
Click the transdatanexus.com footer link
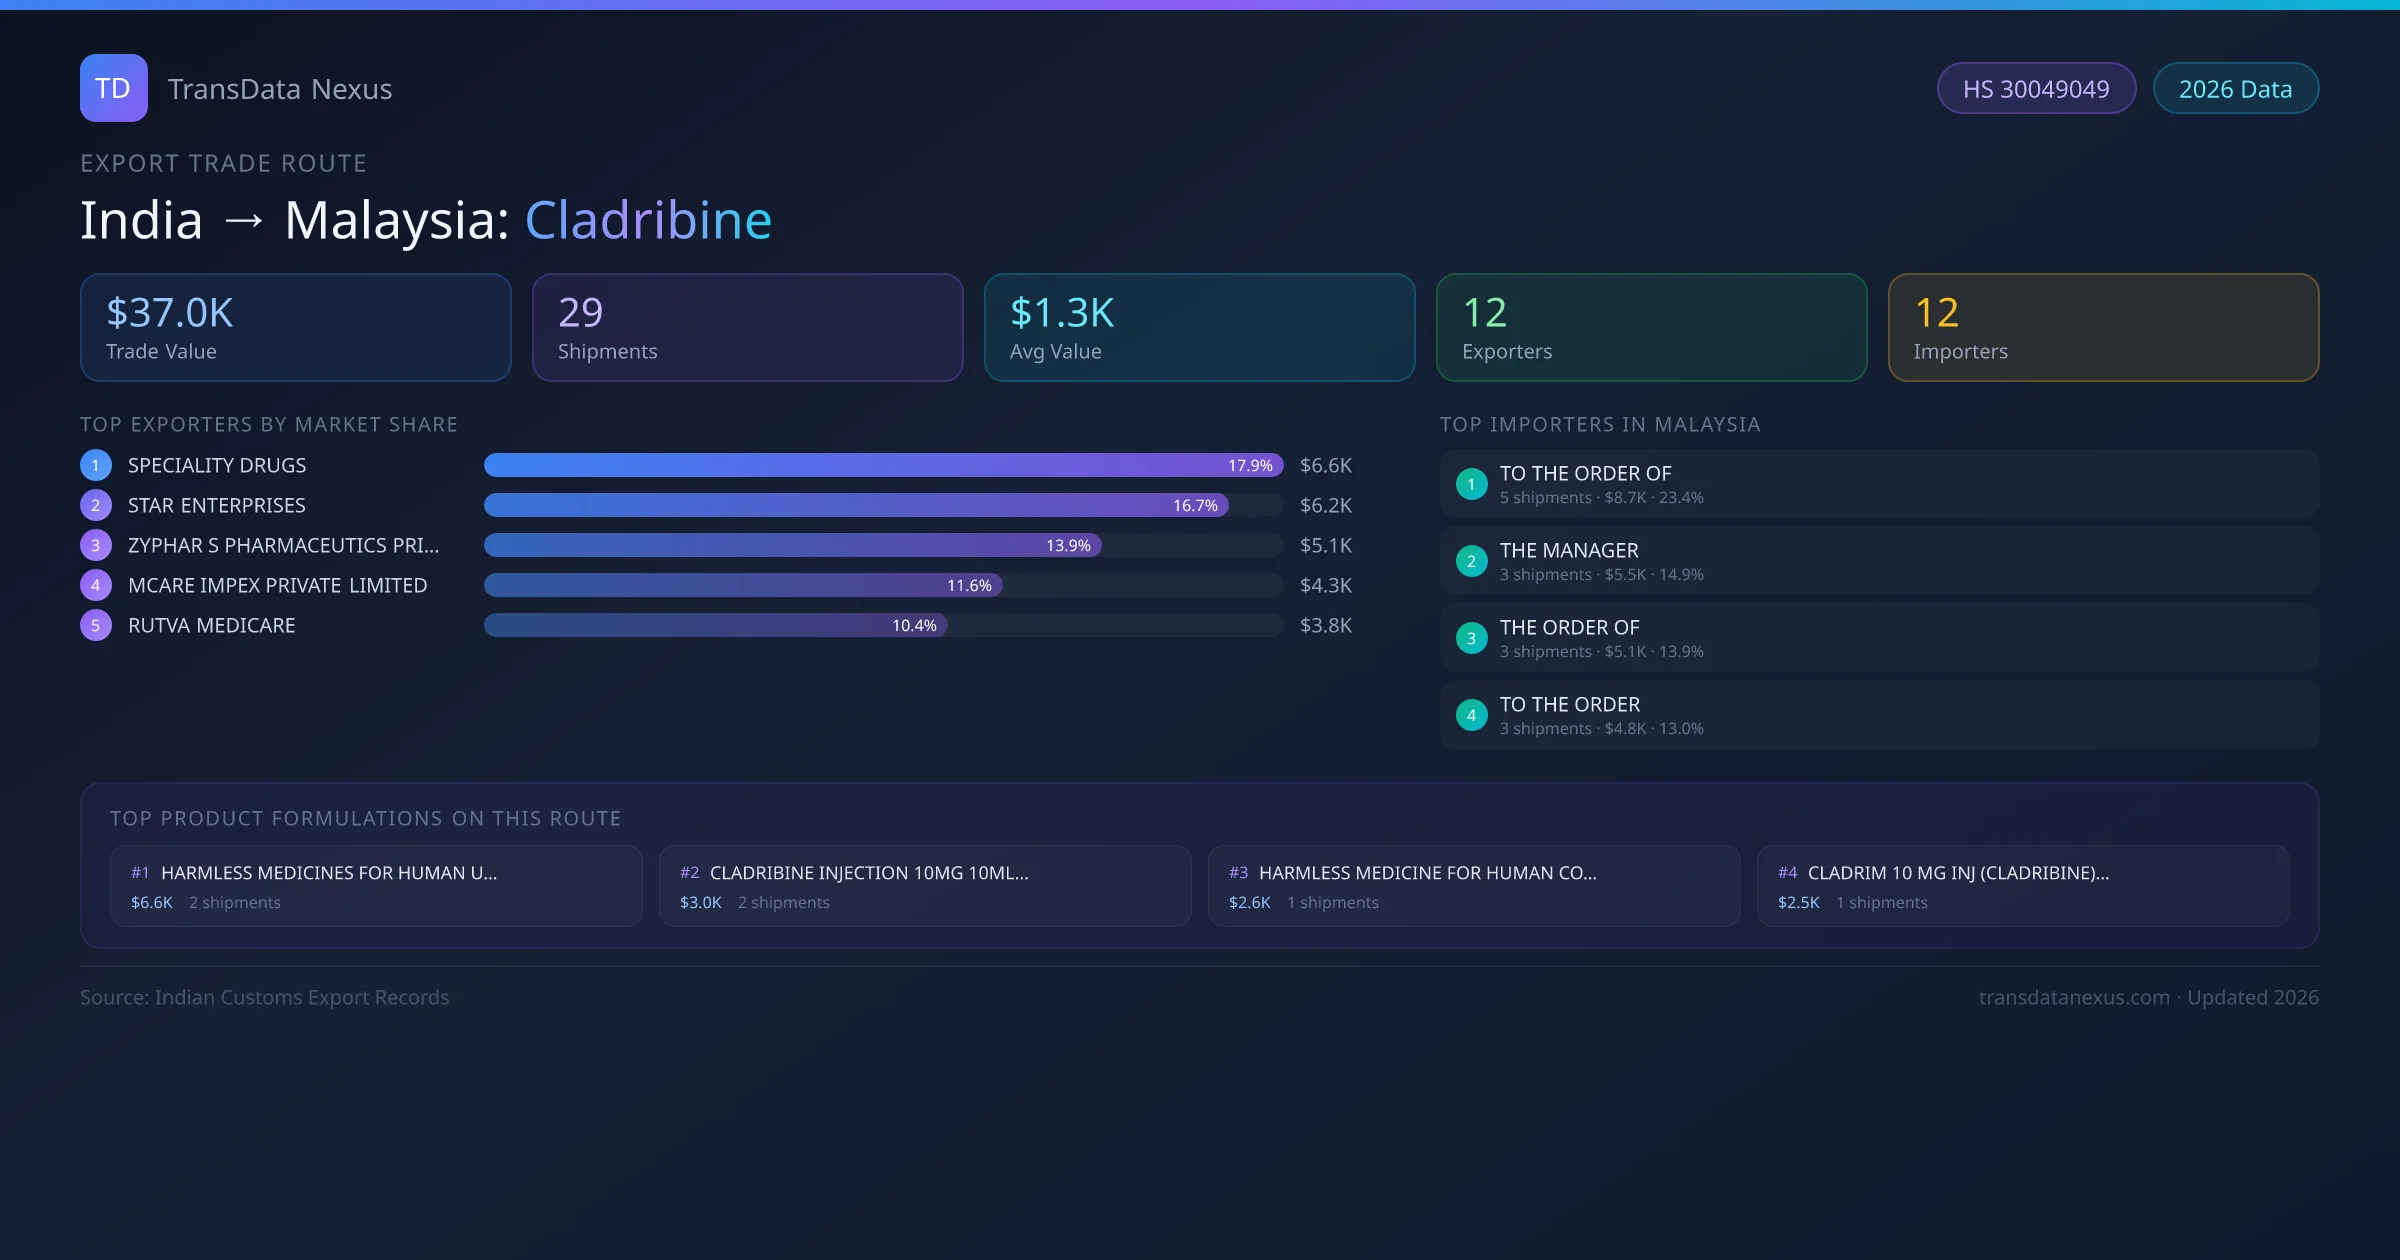[x=2073, y=997]
